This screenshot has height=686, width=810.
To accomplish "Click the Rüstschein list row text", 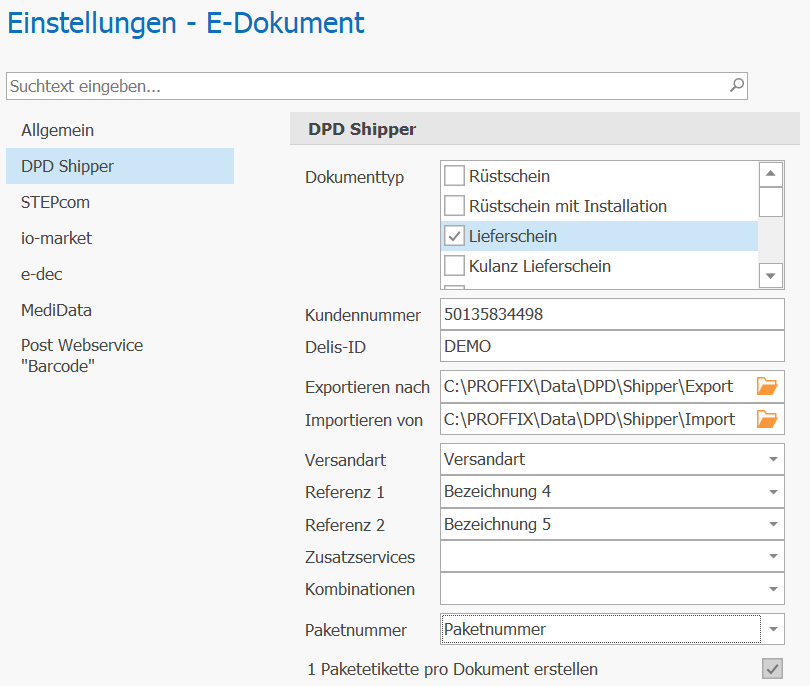I will (509, 176).
